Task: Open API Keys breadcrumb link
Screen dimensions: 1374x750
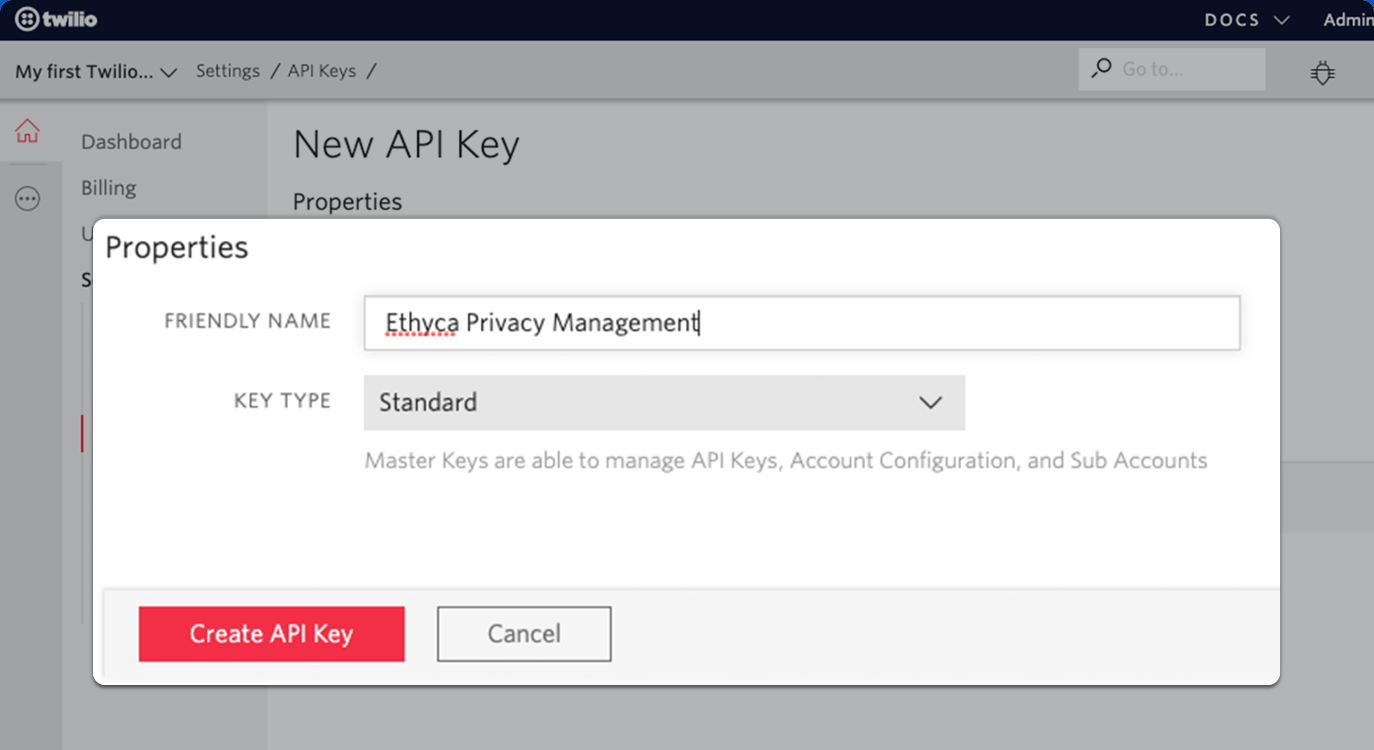Action: click(x=322, y=71)
